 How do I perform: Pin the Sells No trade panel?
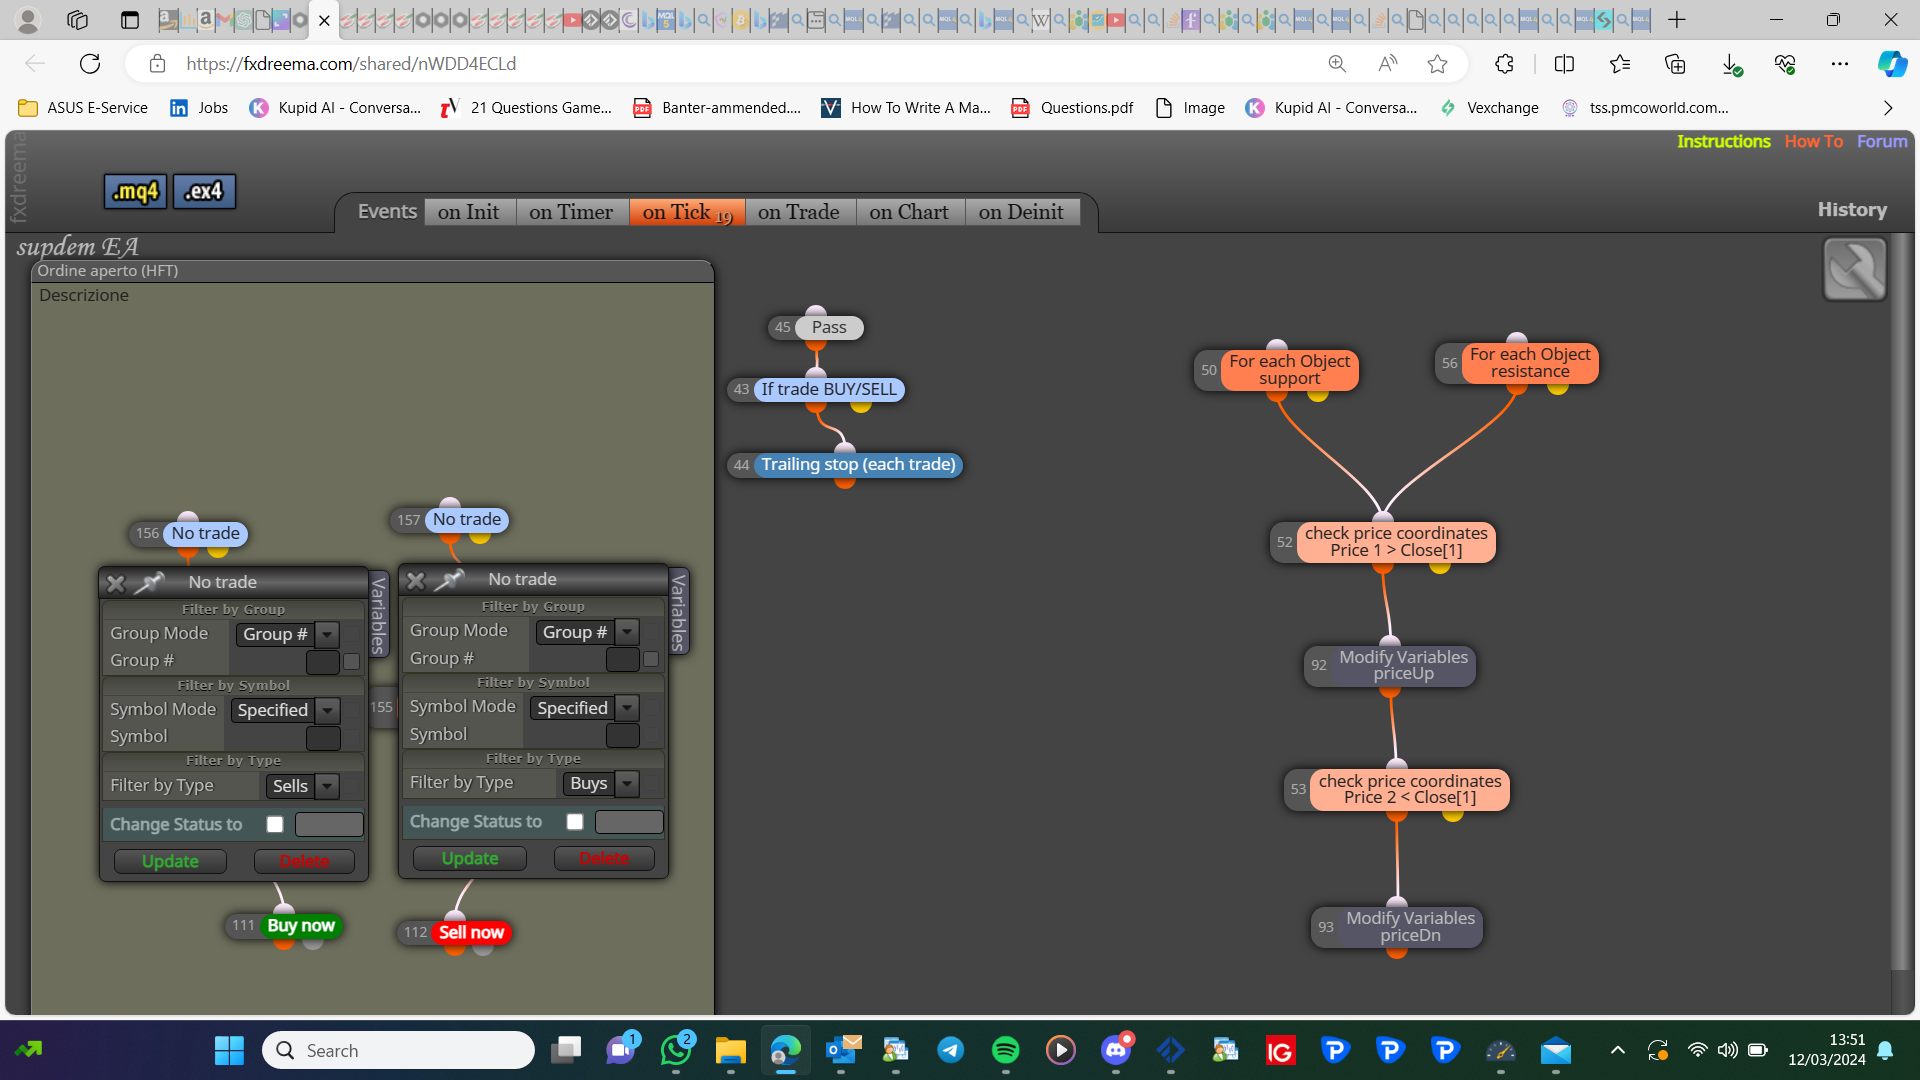(149, 582)
